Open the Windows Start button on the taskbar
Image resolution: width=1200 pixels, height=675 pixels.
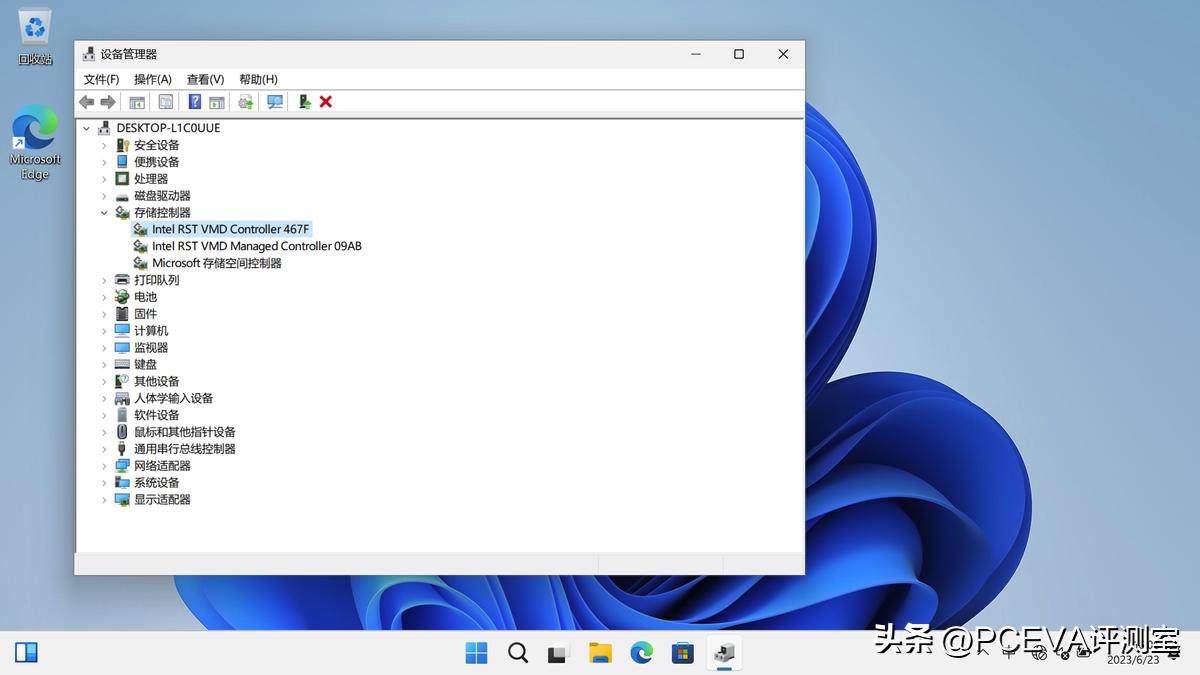point(477,653)
